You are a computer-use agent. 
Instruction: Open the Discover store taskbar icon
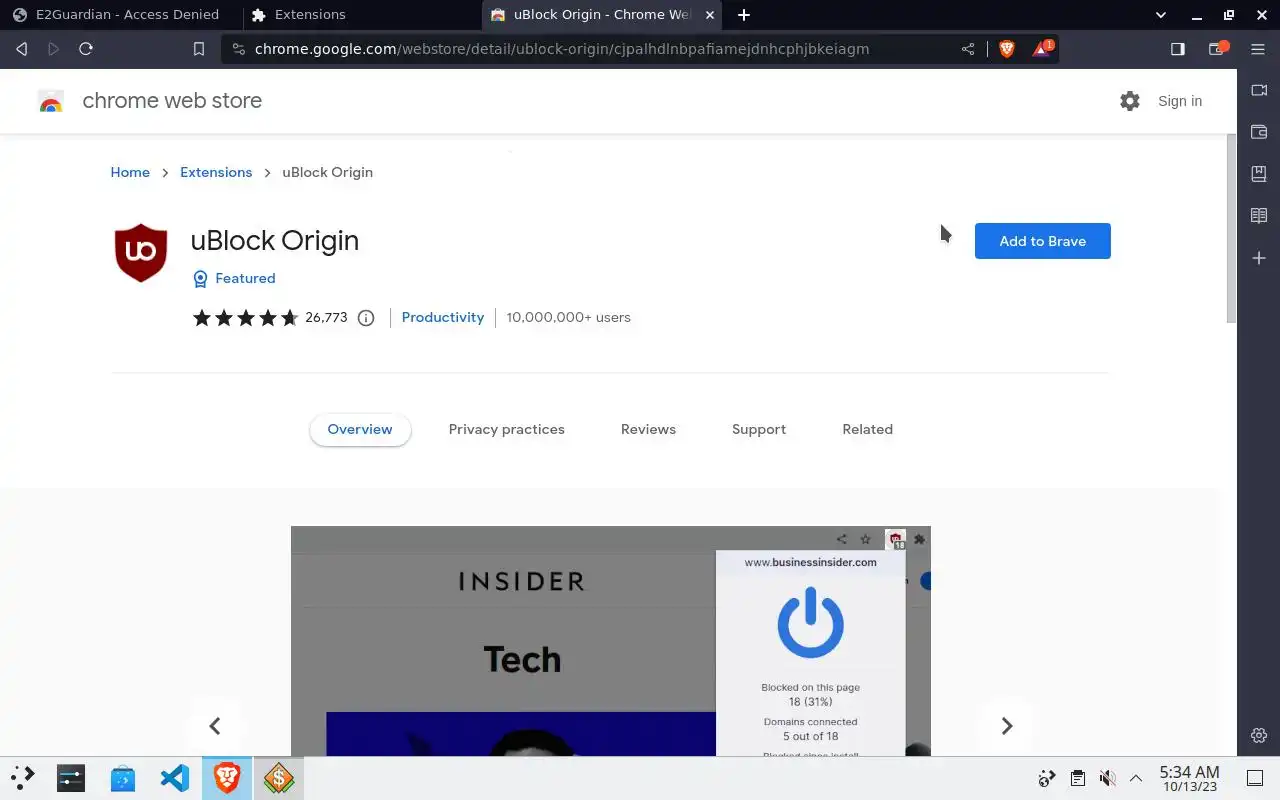(x=123, y=778)
